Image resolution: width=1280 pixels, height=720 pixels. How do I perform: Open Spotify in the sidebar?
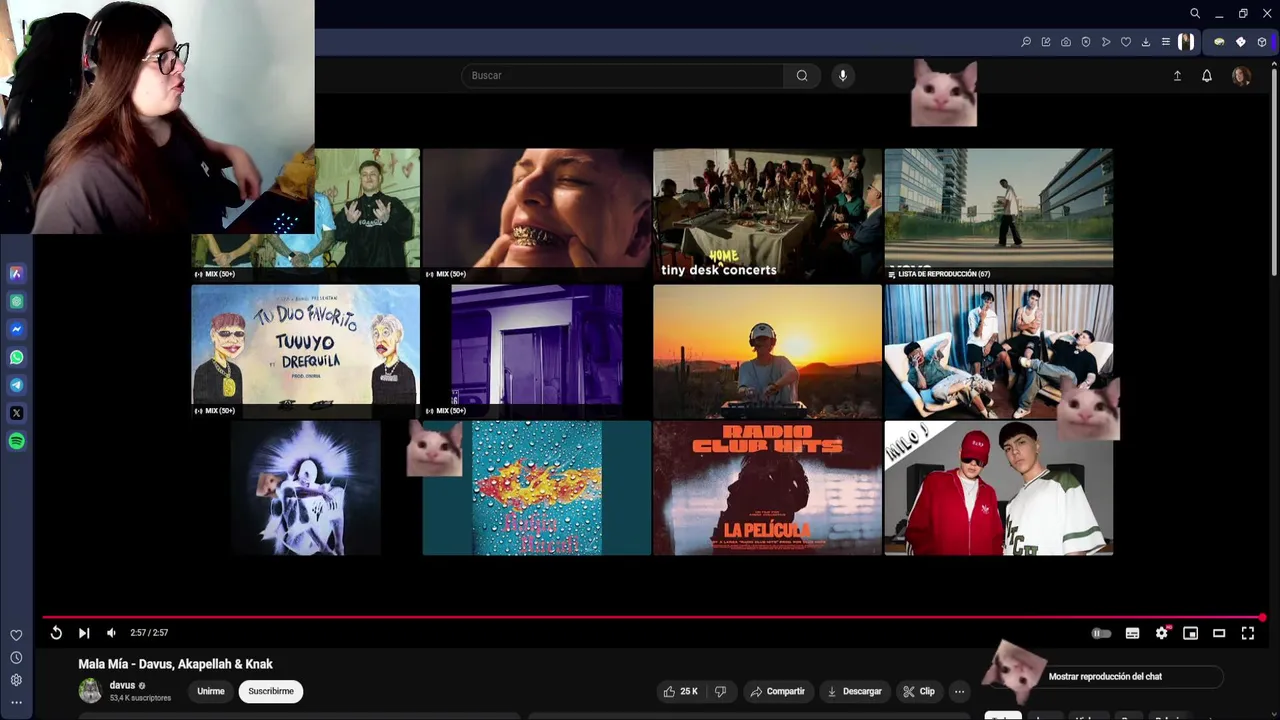(x=16, y=441)
